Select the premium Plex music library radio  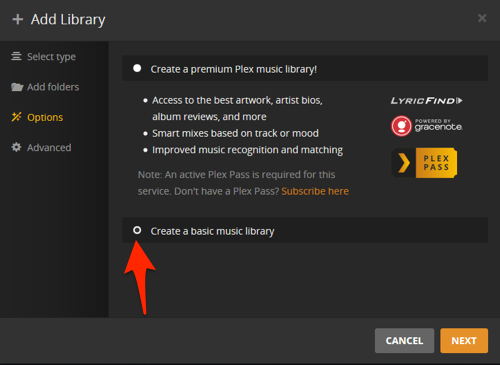(137, 68)
